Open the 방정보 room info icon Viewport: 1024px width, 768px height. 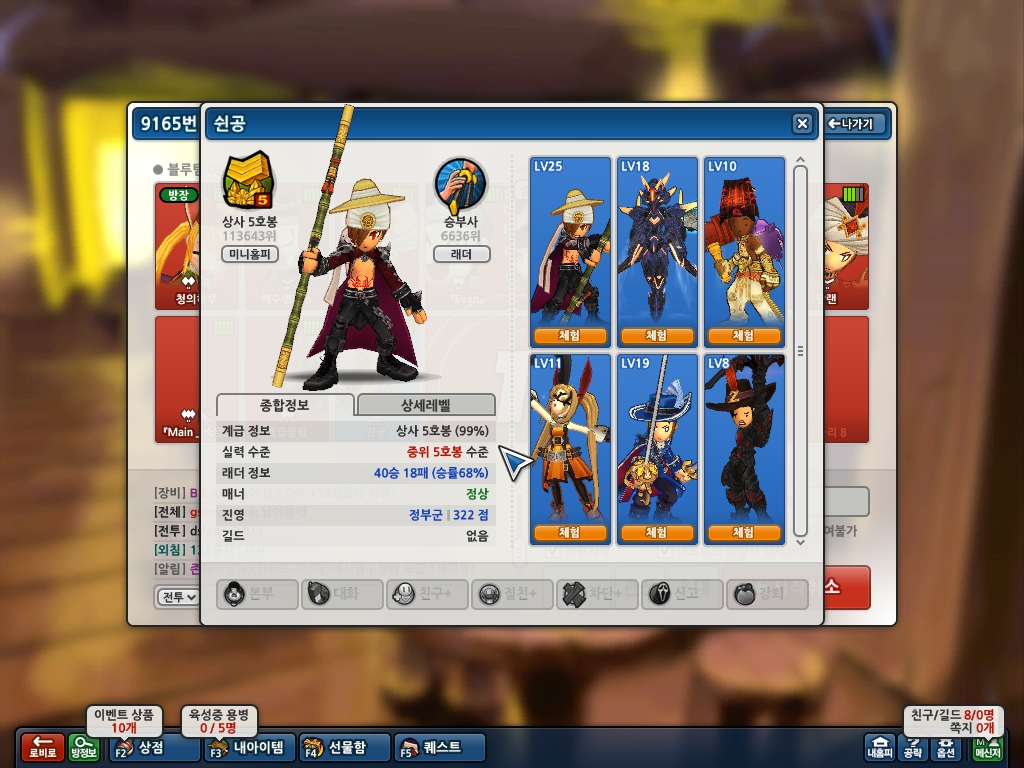tap(84, 747)
